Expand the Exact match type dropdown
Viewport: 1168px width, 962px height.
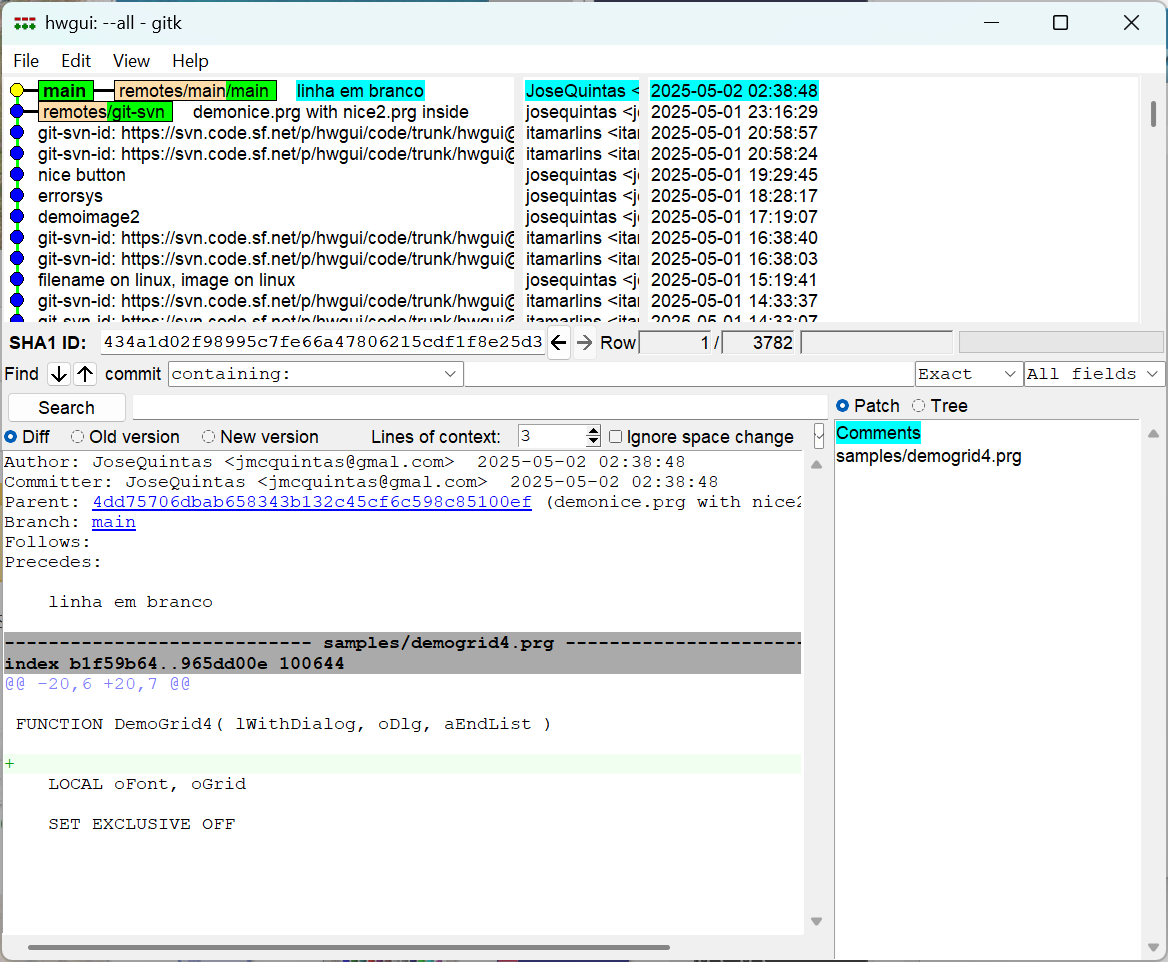coord(968,374)
